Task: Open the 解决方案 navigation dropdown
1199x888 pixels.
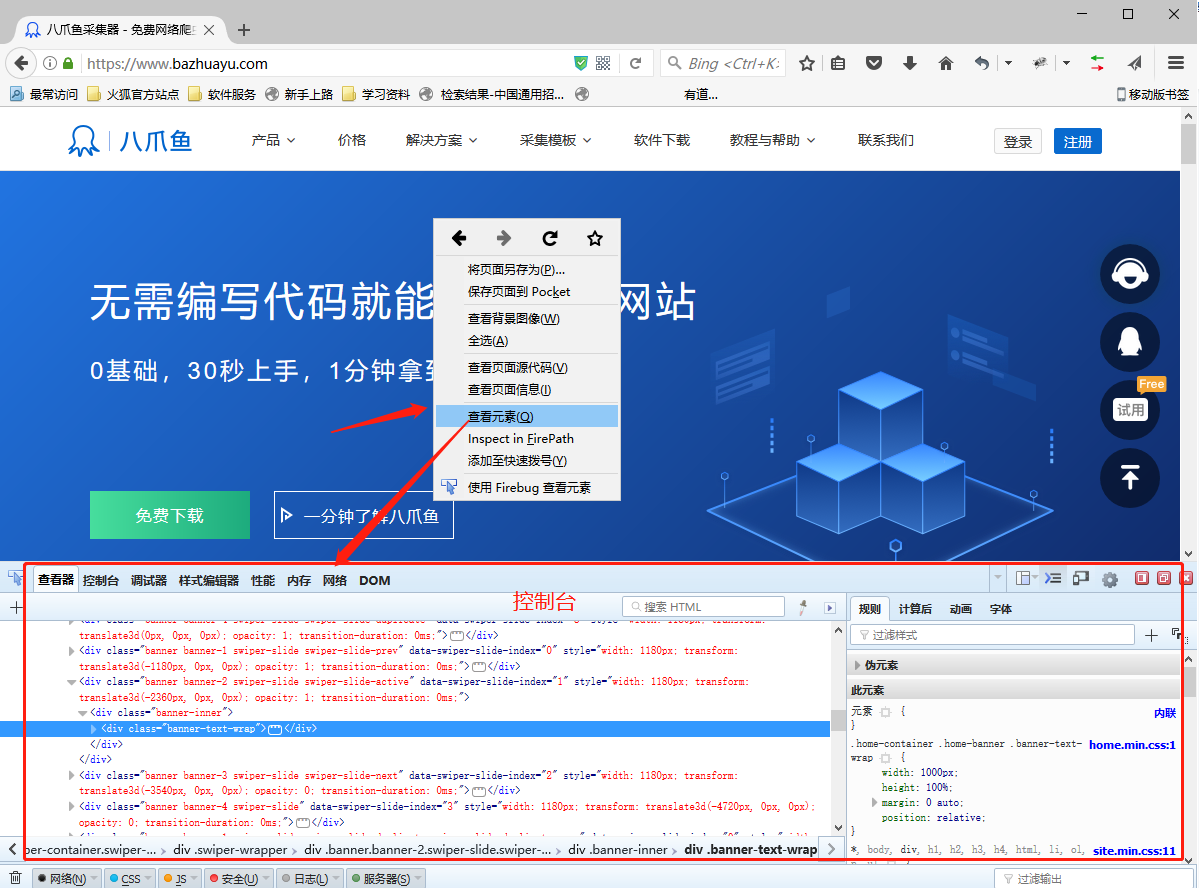Action: pyautogui.click(x=441, y=140)
